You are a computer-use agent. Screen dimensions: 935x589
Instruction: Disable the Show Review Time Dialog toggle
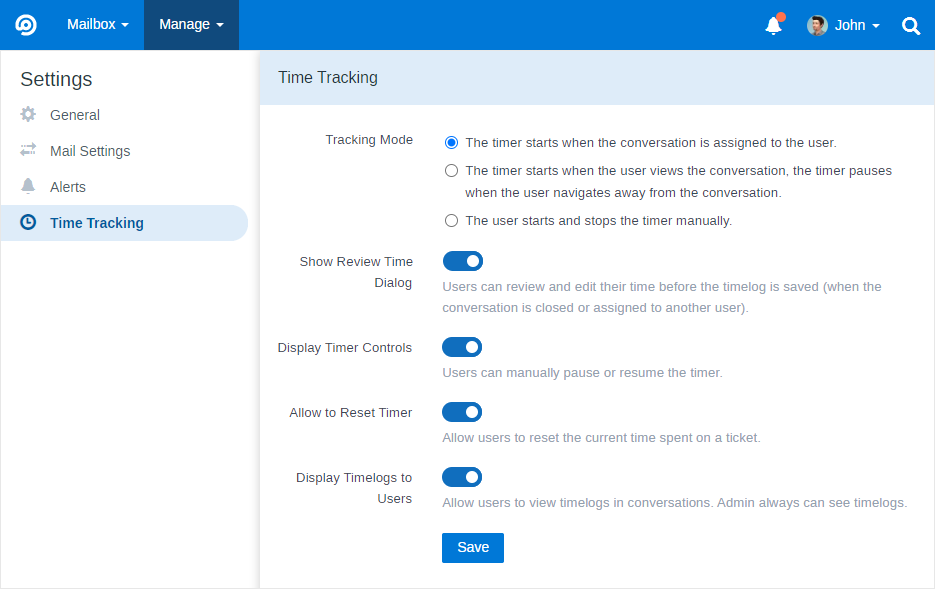[462, 260]
